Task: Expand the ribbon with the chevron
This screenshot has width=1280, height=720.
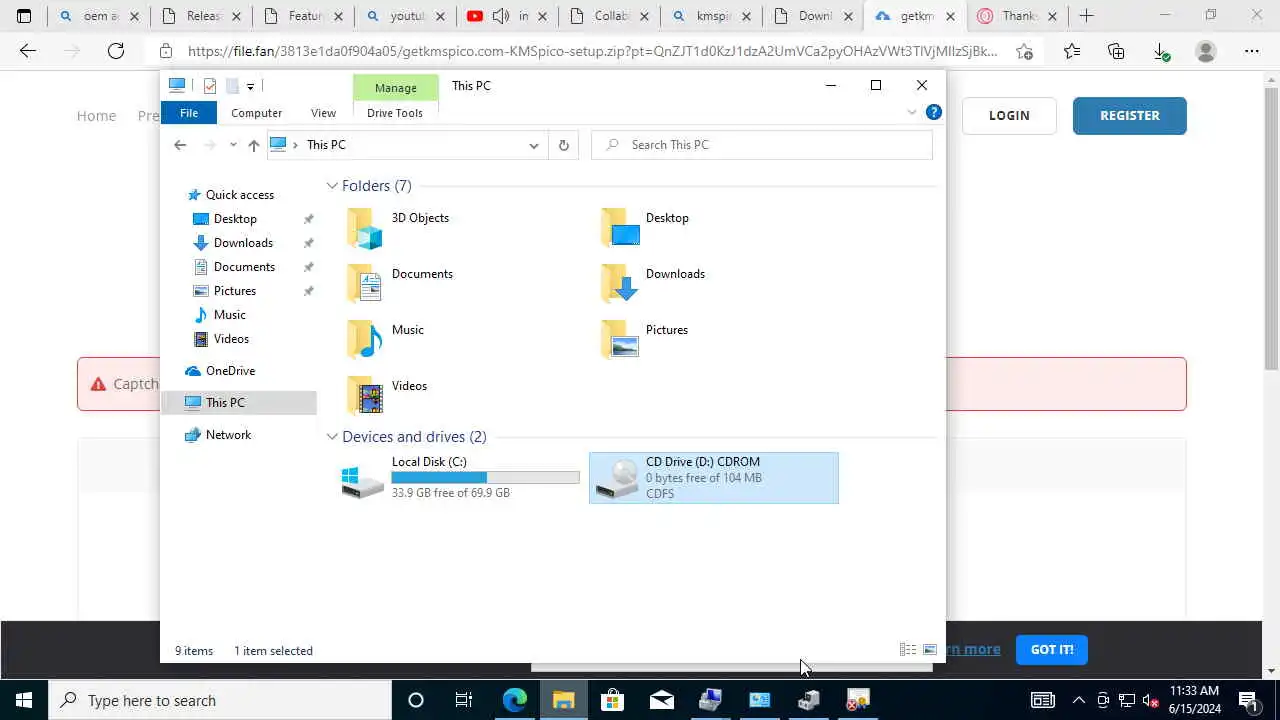Action: (x=911, y=112)
